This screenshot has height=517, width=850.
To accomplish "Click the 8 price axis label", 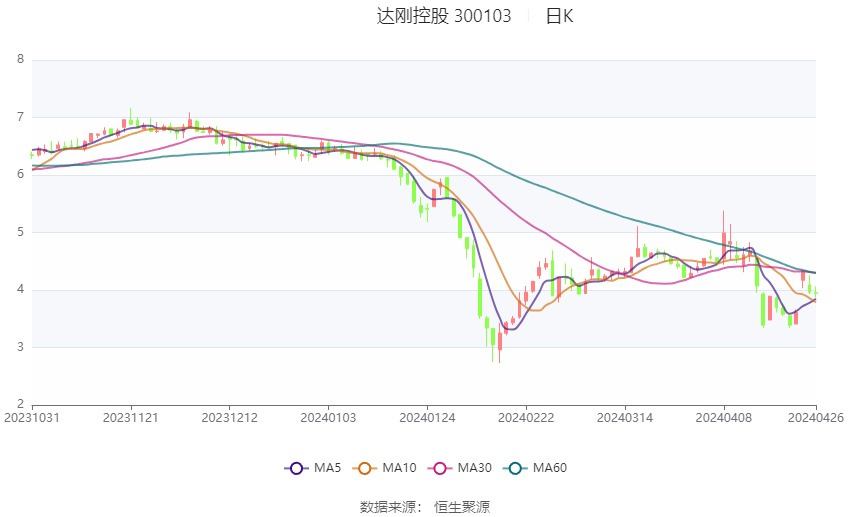I will [20, 59].
